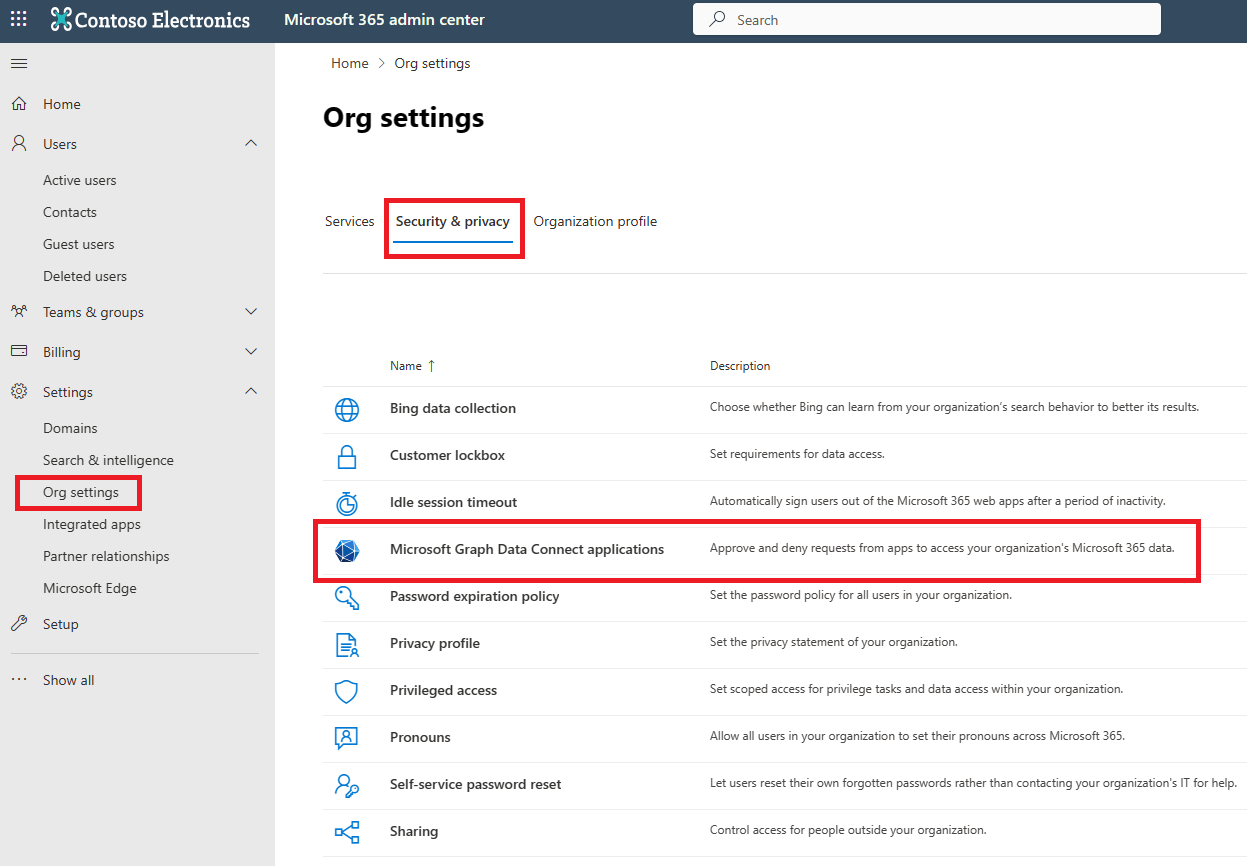Click the Setup wrench icon
This screenshot has width=1247, height=866.
coord(19,624)
